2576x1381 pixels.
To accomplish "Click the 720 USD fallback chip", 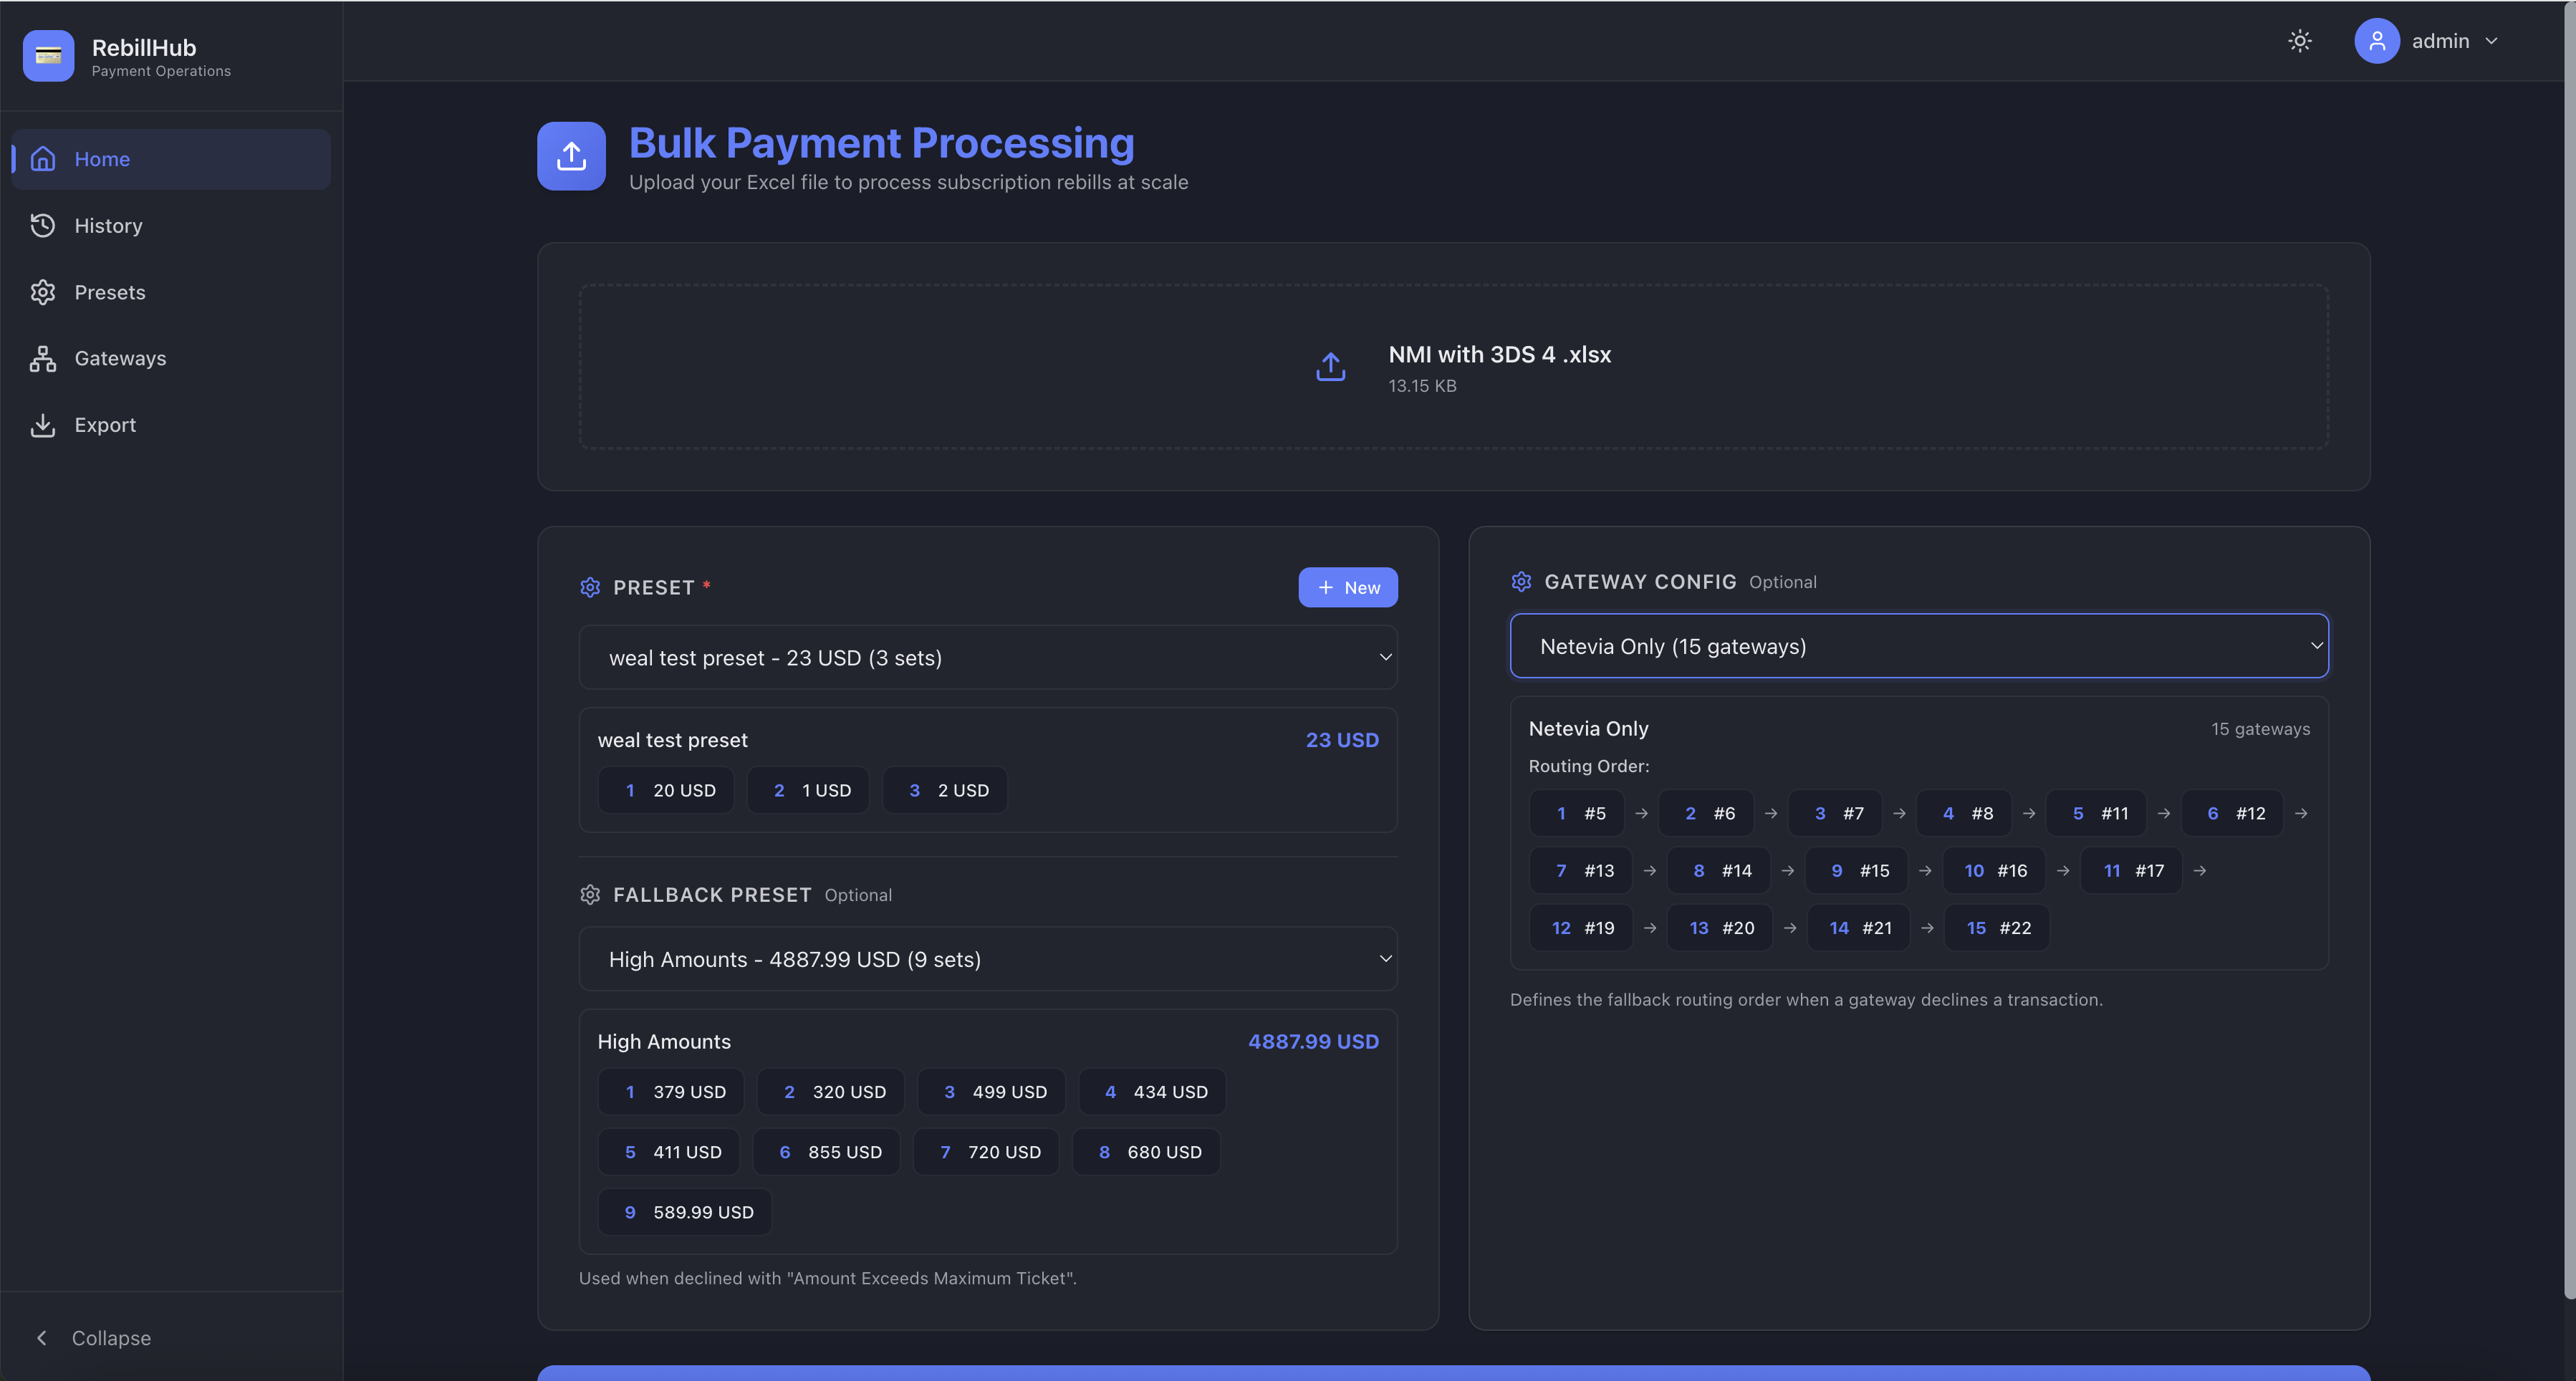I will pyautogui.click(x=986, y=1152).
